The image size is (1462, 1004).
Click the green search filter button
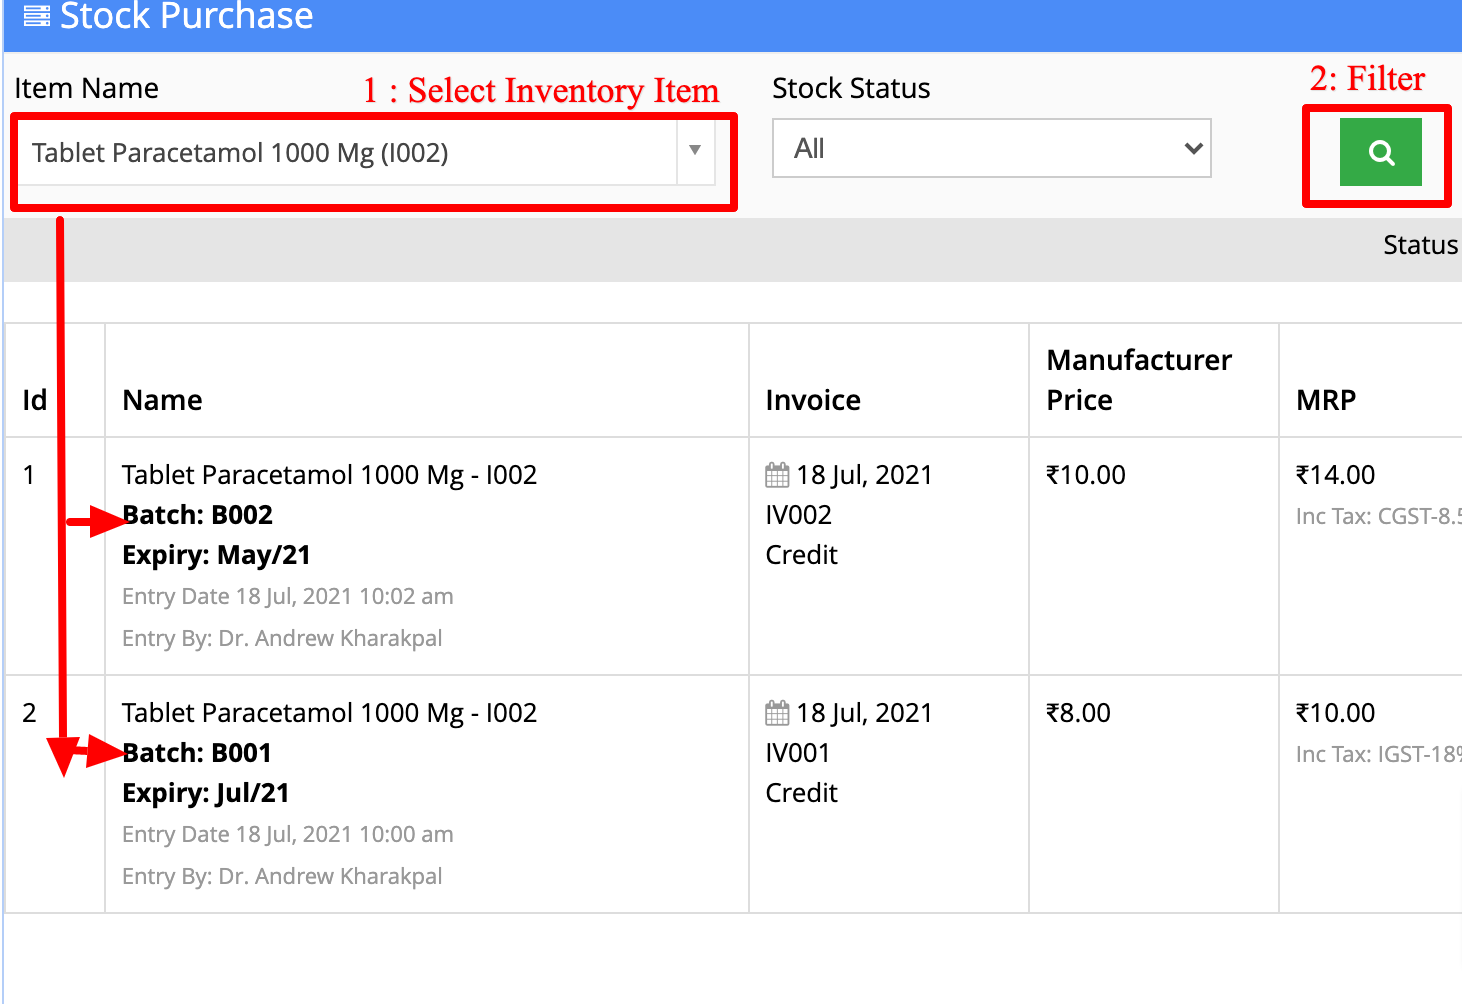(x=1380, y=152)
